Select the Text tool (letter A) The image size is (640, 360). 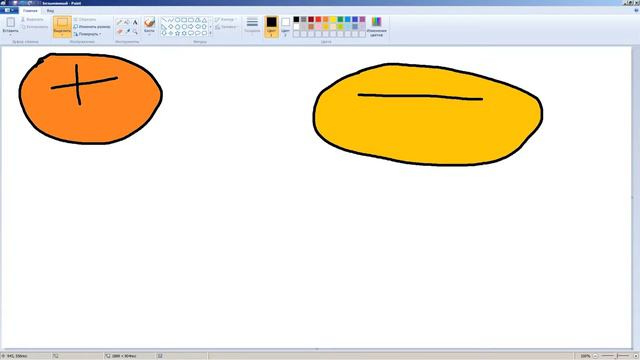point(135,22)
